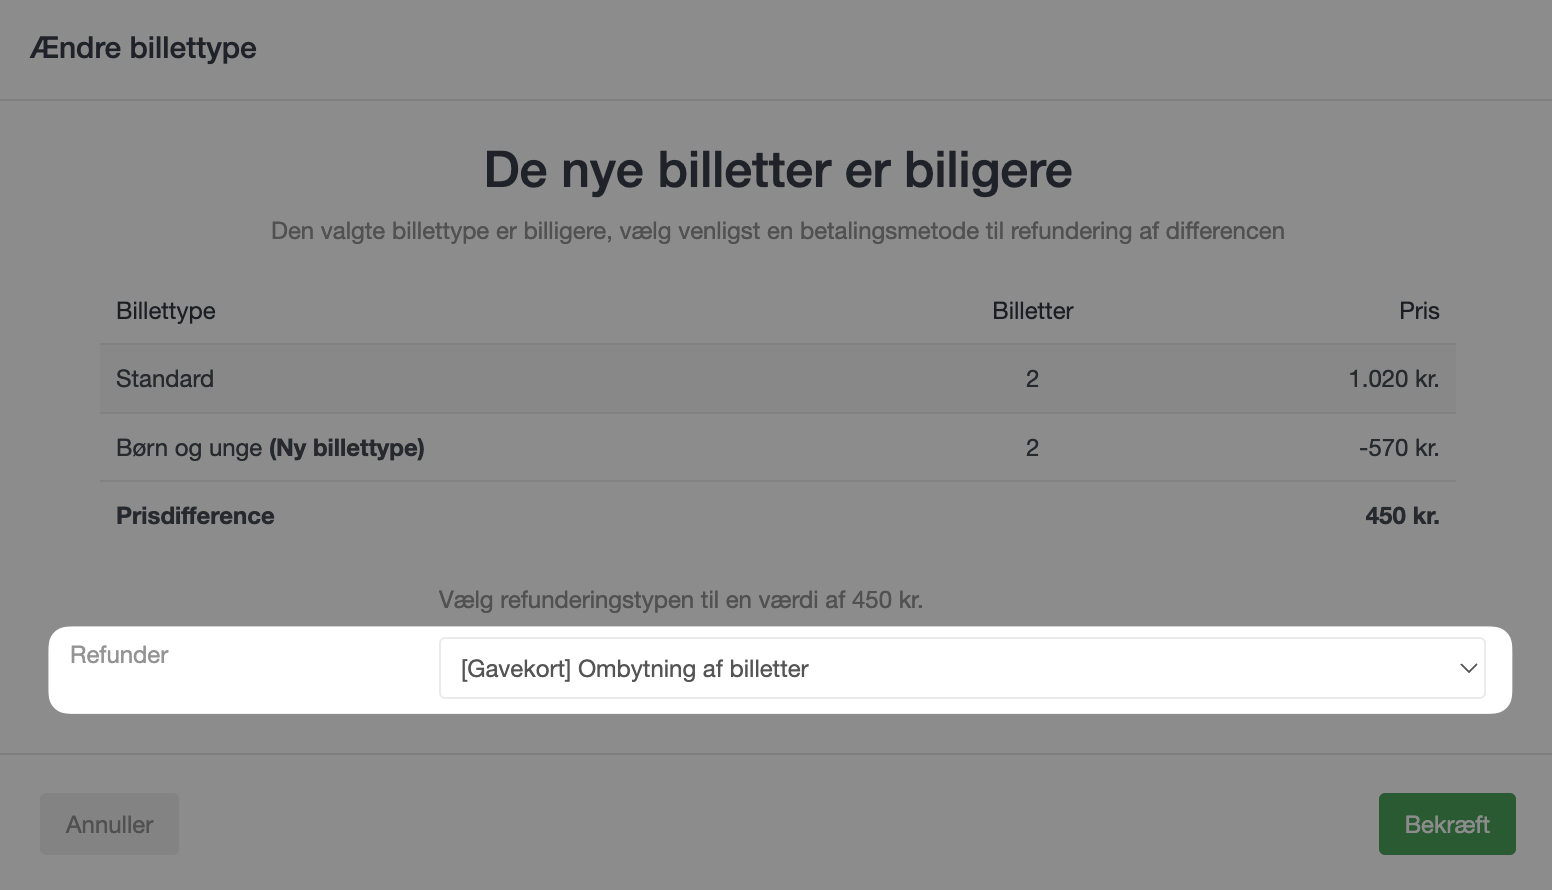Click the De nye billetter er biligere heading
The height and width of the screenshot is (890, 1552).
pyautogui.click(x=777, y=170)
